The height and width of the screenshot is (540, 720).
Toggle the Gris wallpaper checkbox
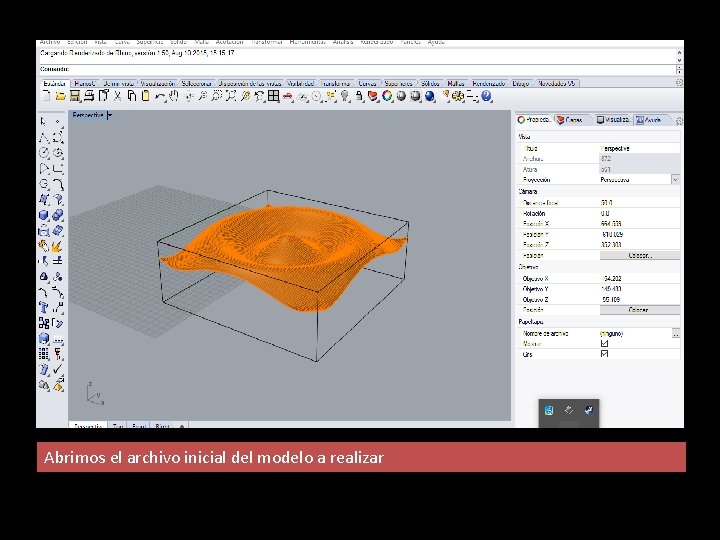(604, 354)
